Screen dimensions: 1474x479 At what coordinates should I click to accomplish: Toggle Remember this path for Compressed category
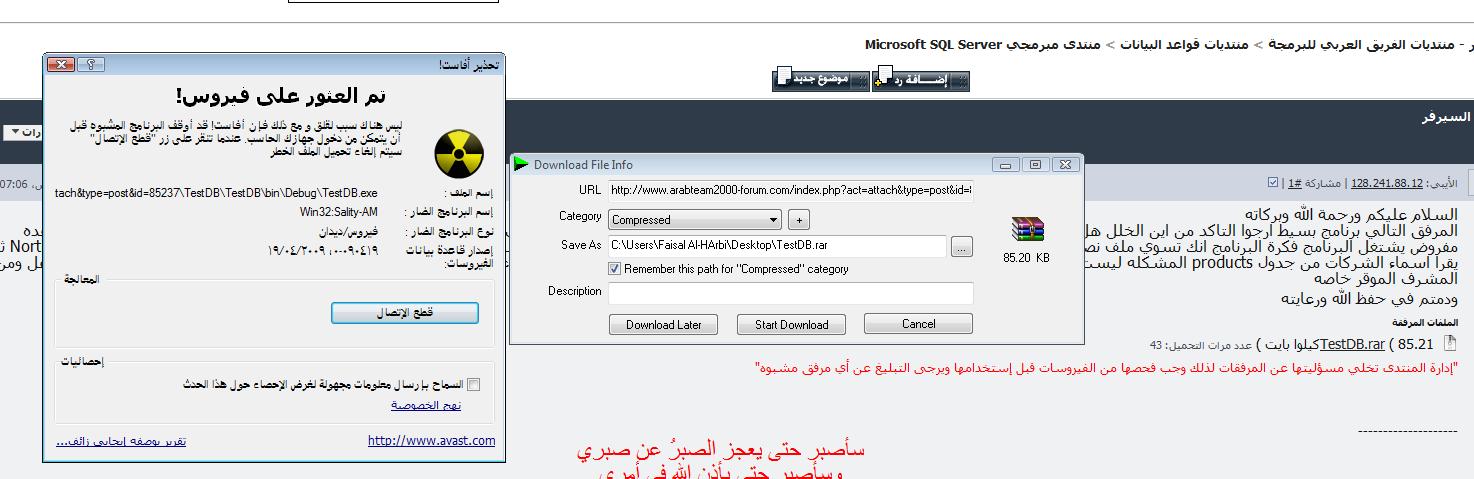(614, 269)
